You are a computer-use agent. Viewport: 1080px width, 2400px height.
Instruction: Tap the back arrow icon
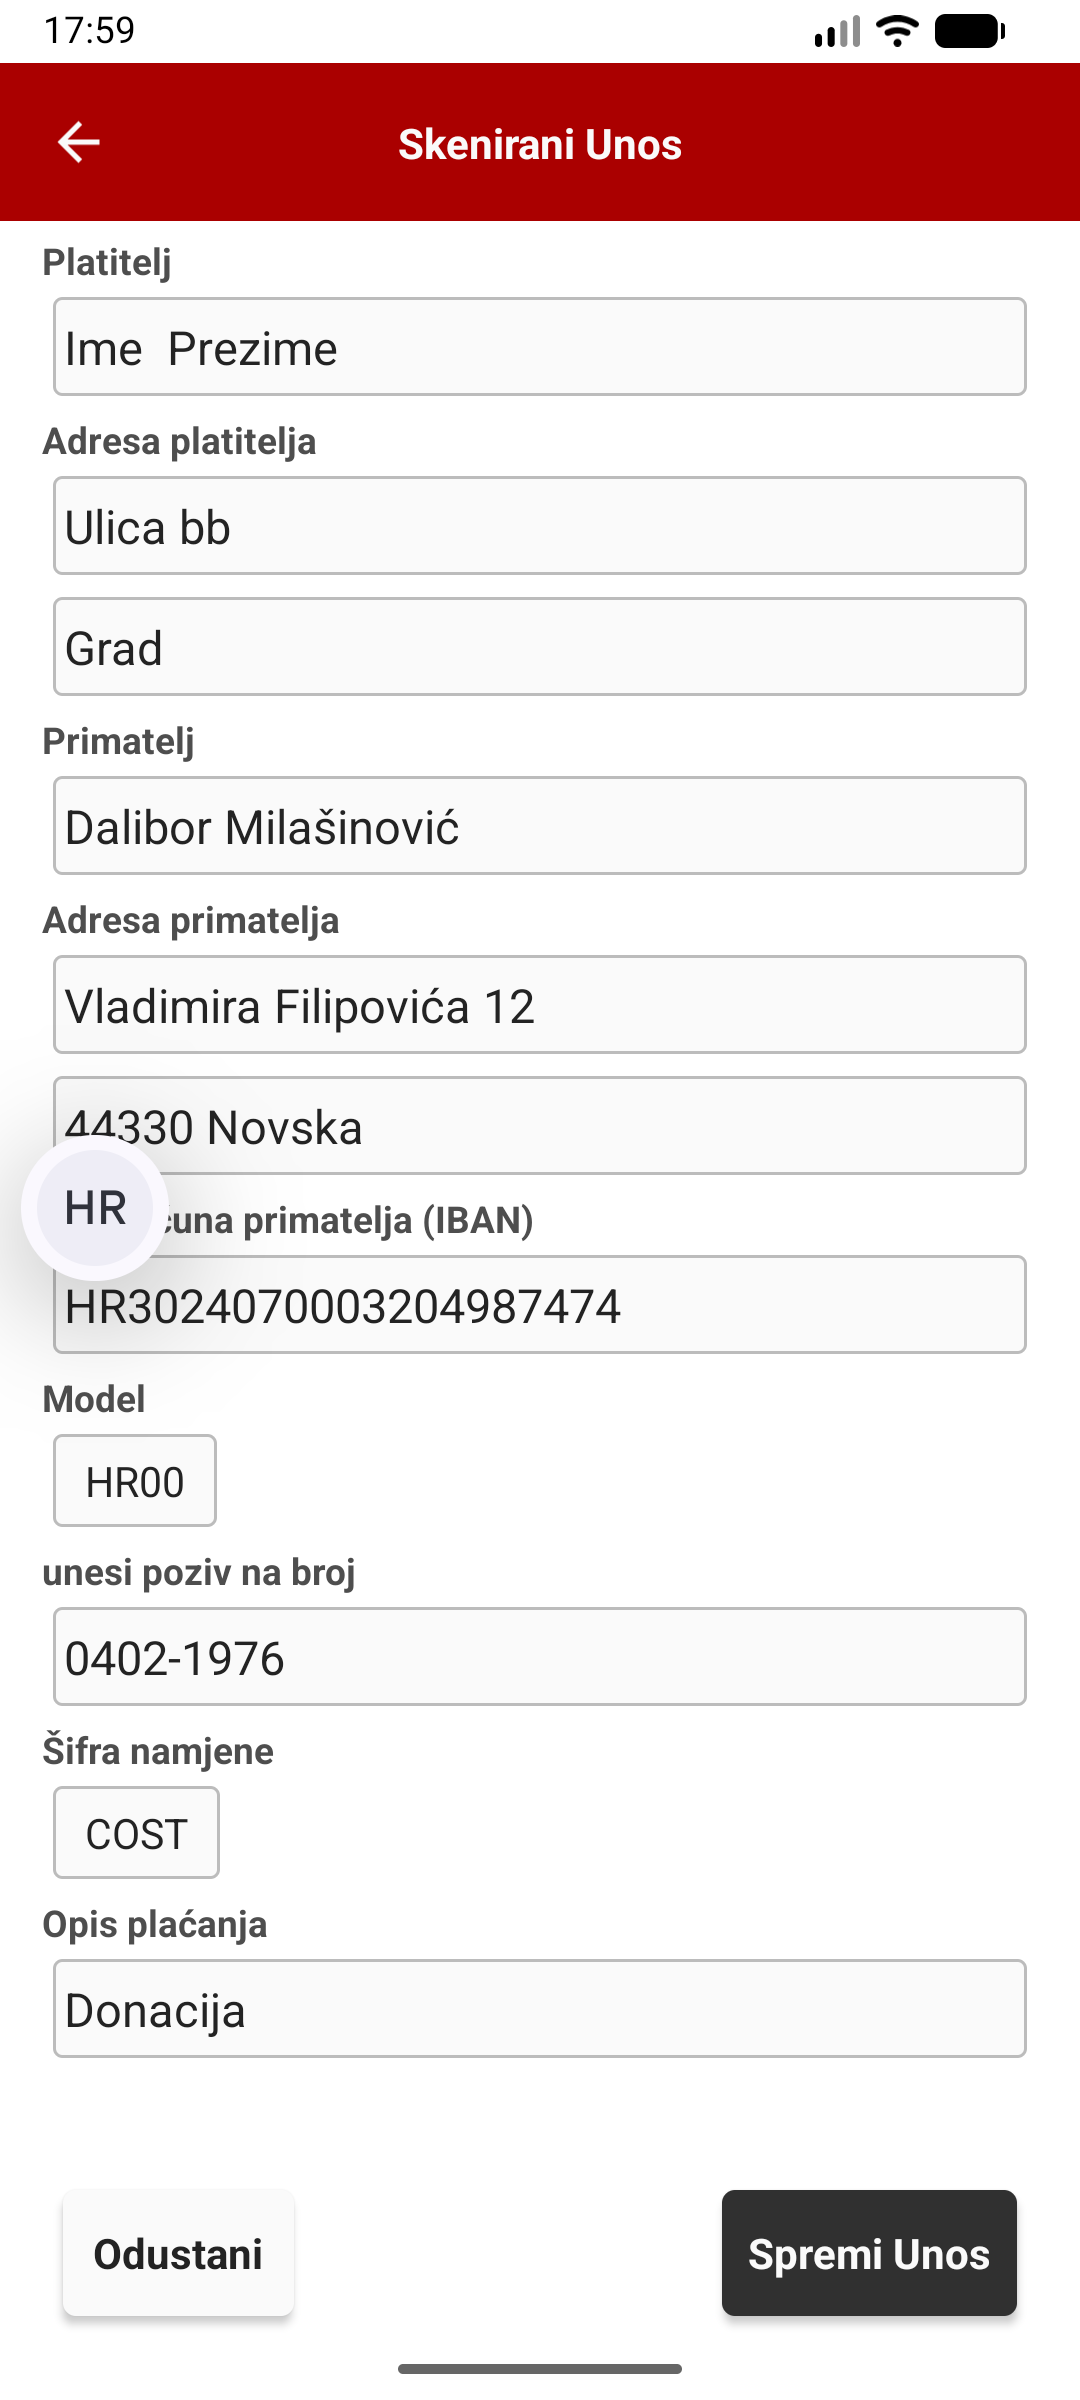coord(78,143)
